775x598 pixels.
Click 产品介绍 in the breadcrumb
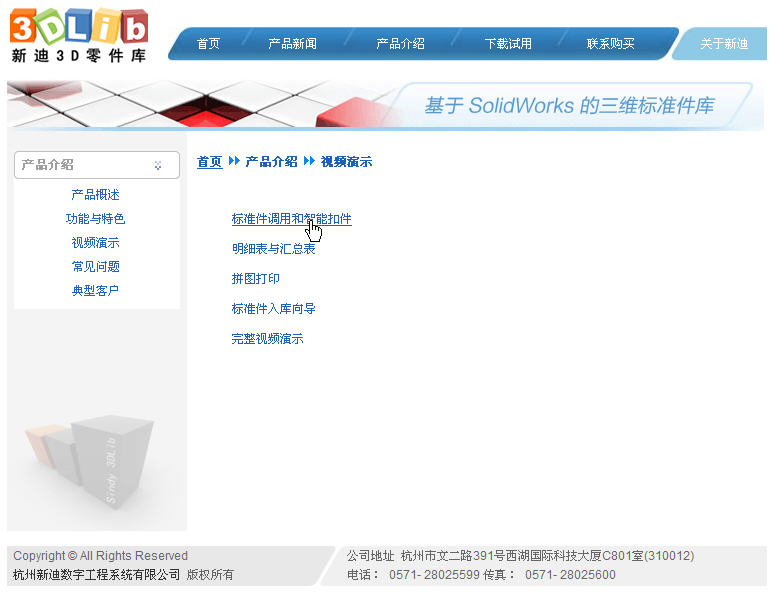point(271,162)
